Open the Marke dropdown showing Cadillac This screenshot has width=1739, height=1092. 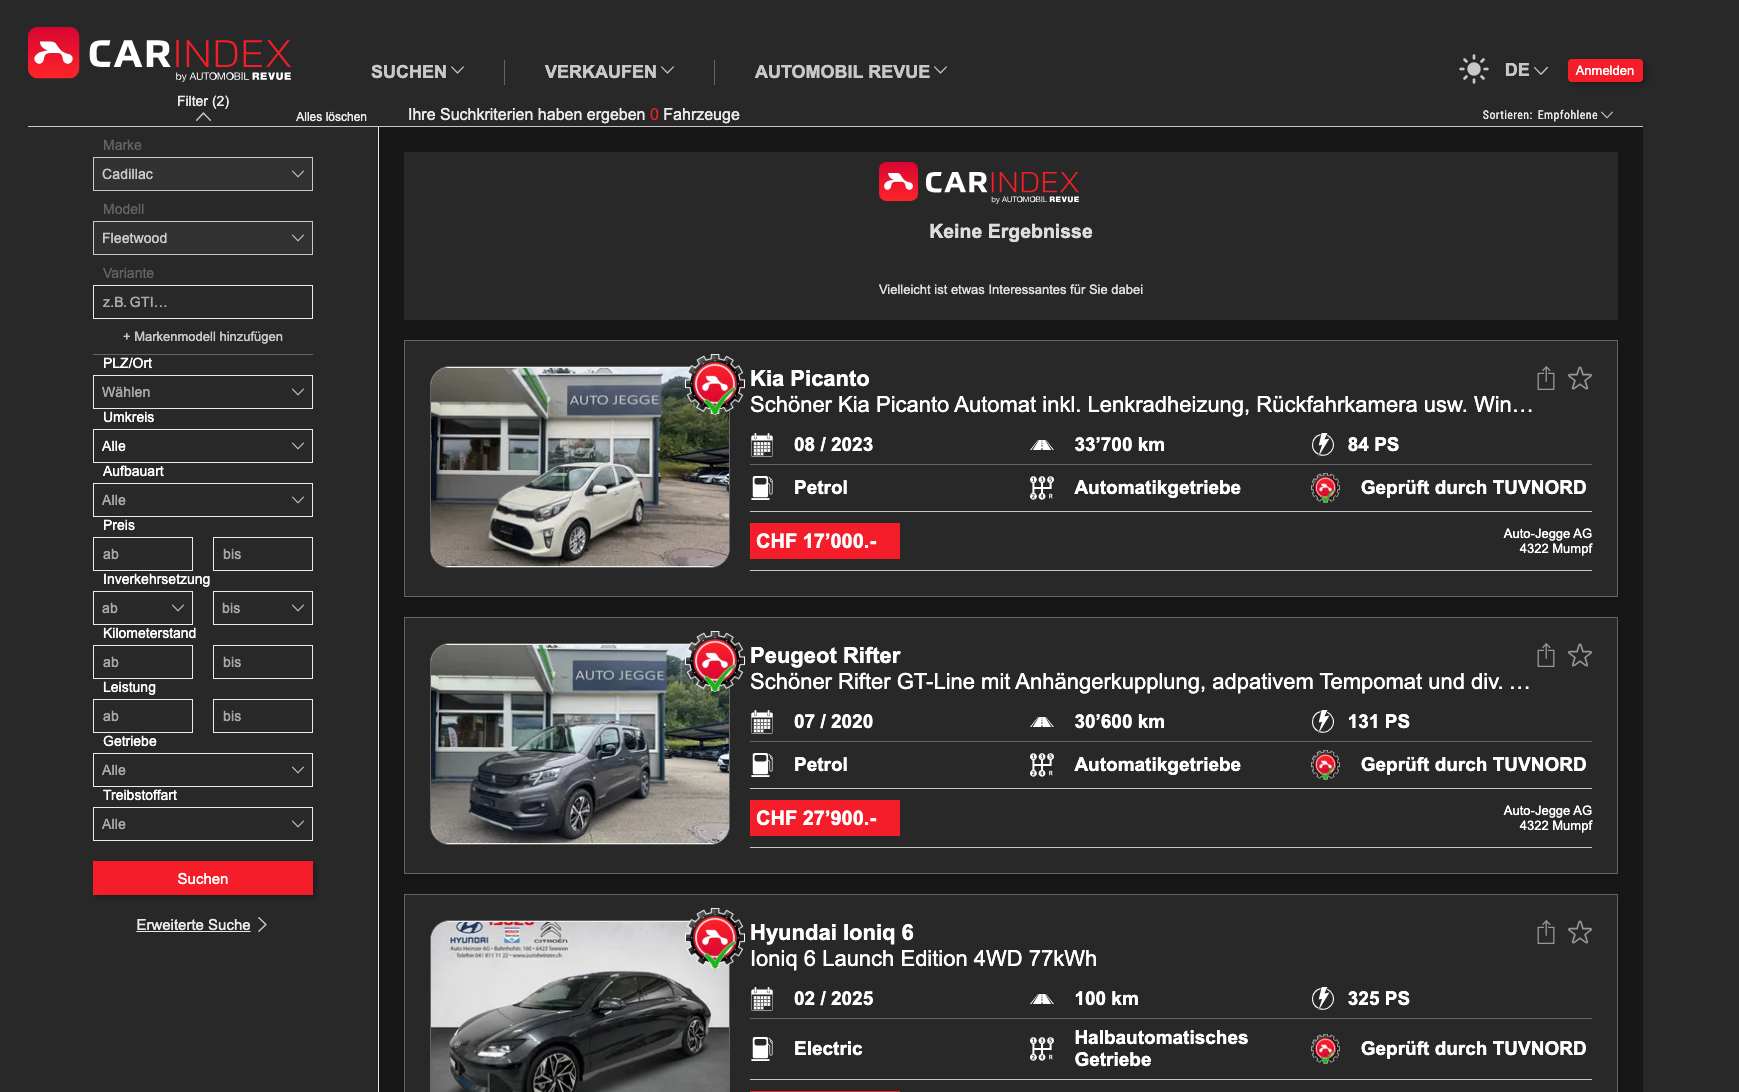pyautogui.click(x=203, y=174)
